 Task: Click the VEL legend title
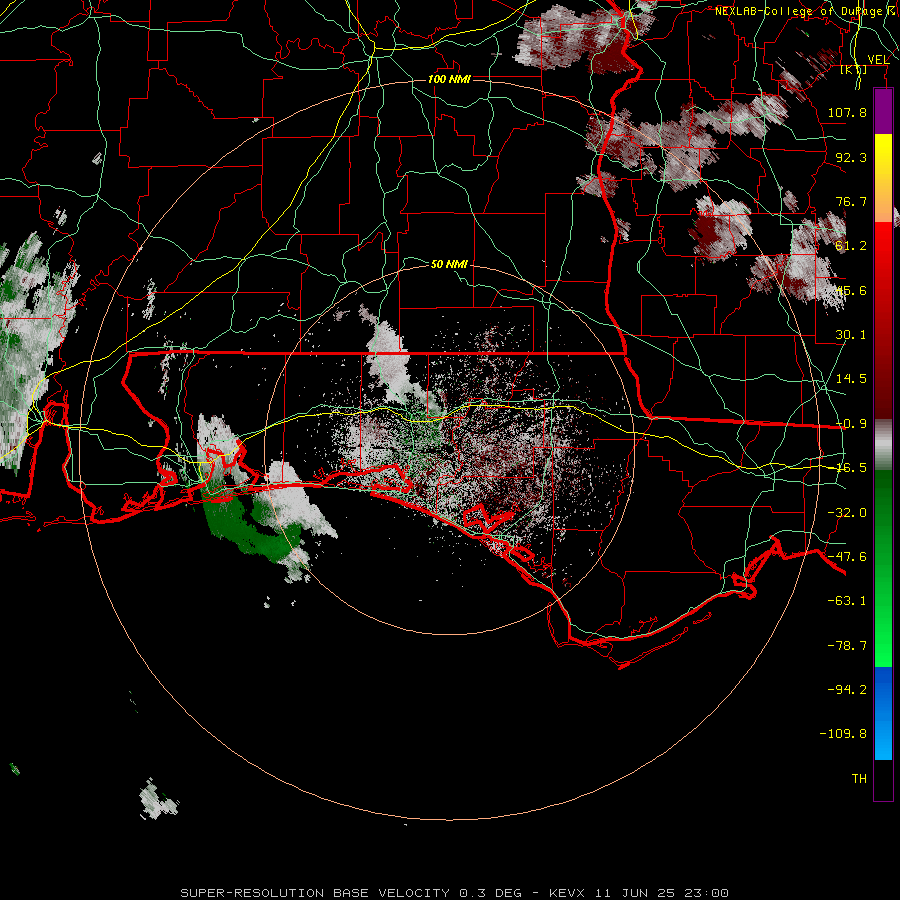click(878, 60)
